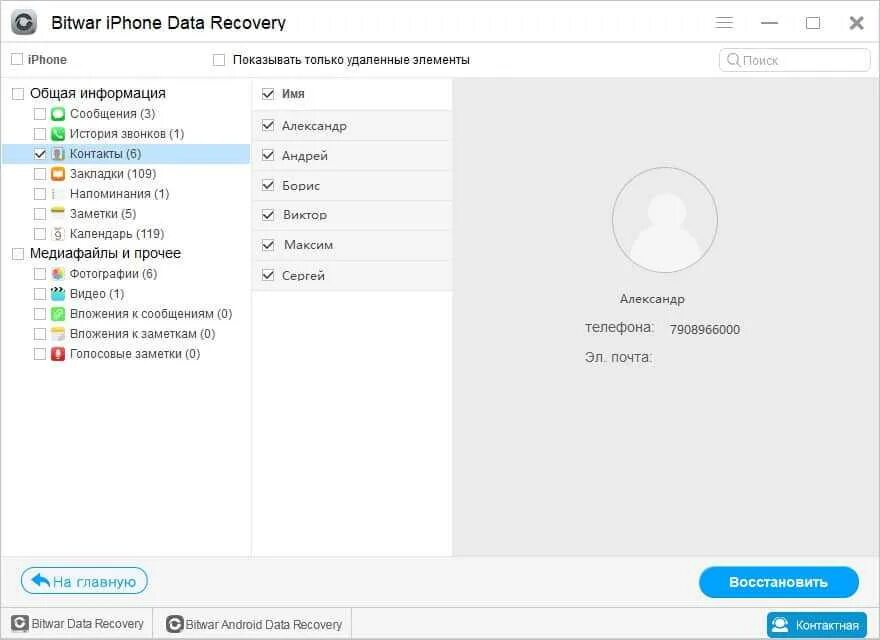Tick the Заметки (5) checkbox

[x=40, y=214]
